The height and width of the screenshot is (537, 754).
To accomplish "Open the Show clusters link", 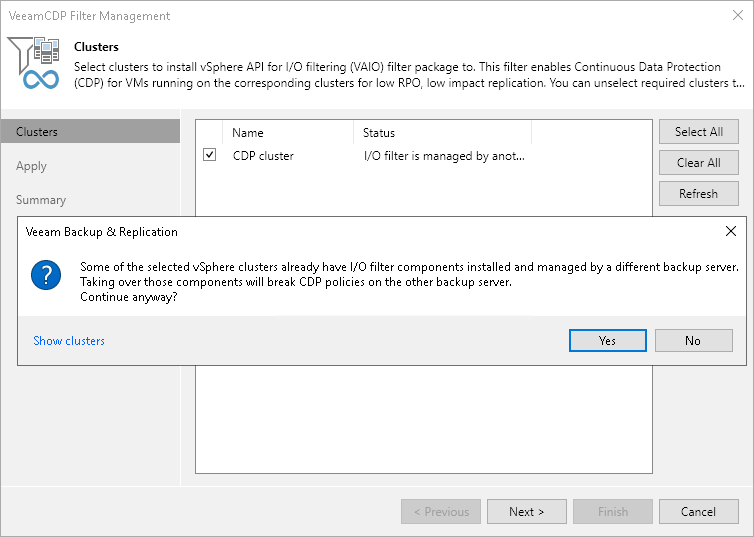I will (69, 341).
